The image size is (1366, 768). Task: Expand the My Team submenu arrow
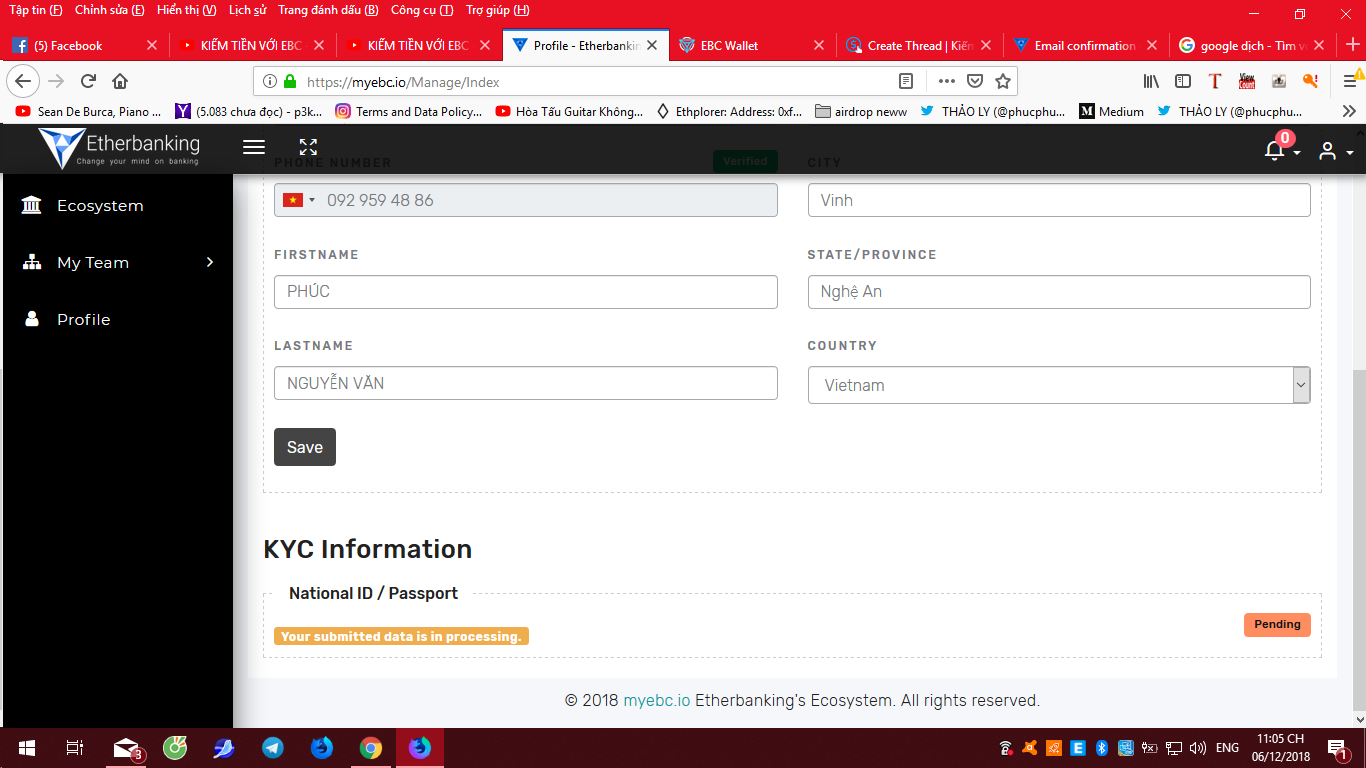pyautogui.click(x=210, y=262)
